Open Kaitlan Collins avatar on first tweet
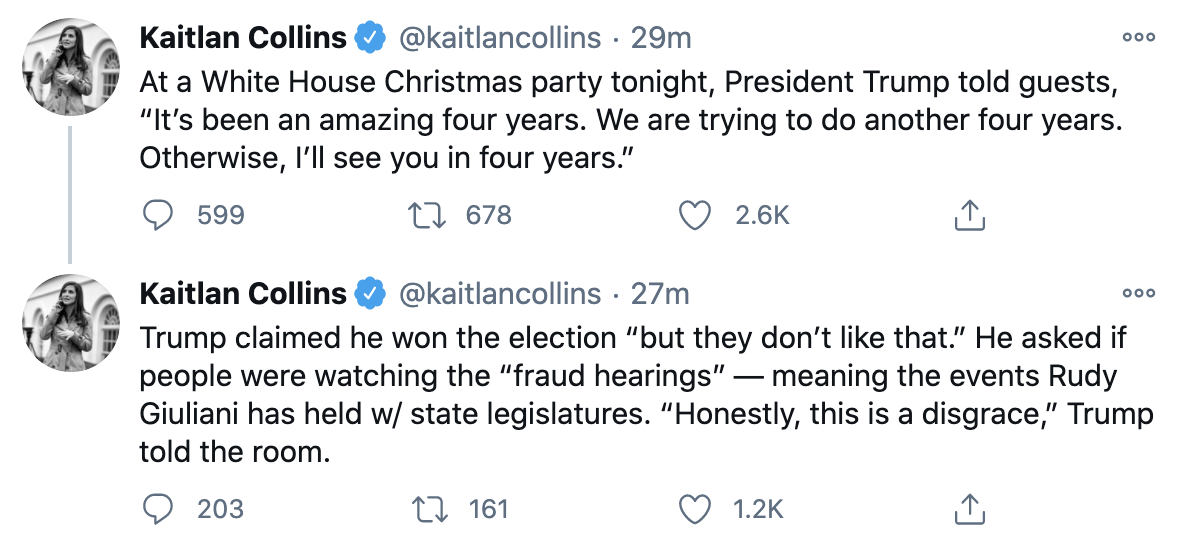Image resolution: width=1184 pixels, height=540 pixels. click(70, 68)
